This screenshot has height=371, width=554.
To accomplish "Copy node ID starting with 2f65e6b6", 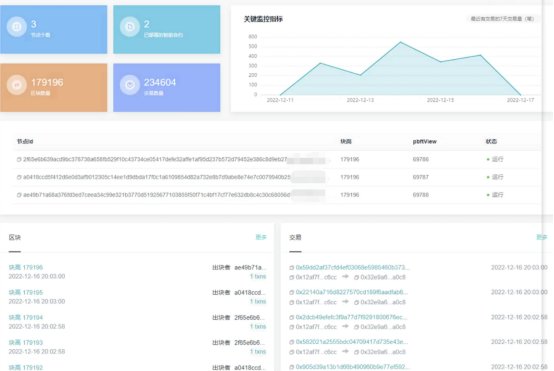I will click(x=19, y=160).
